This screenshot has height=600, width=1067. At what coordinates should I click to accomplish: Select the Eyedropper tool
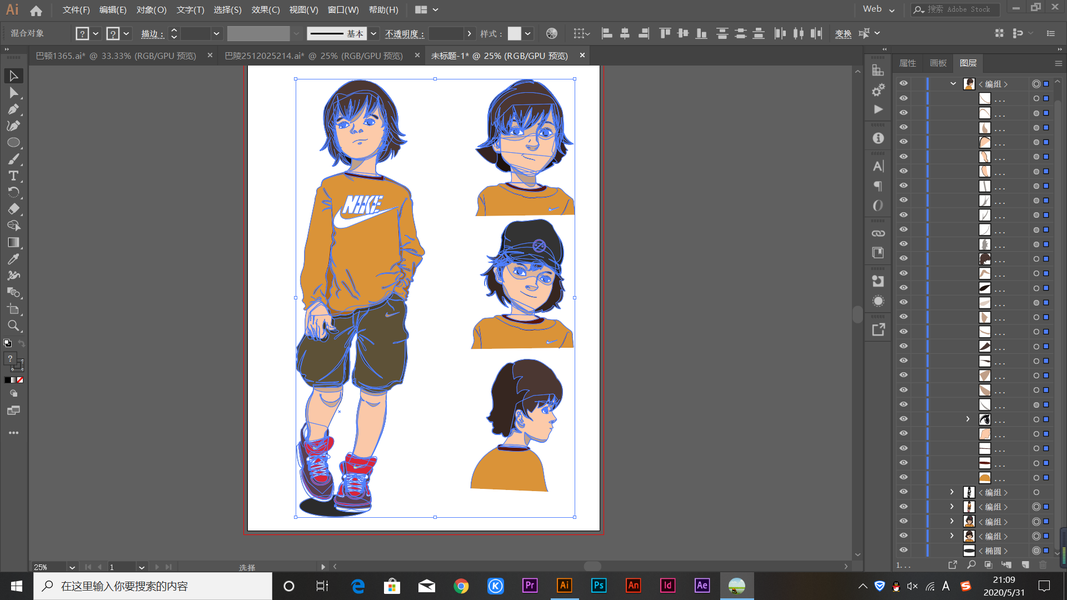click(13, 259)
